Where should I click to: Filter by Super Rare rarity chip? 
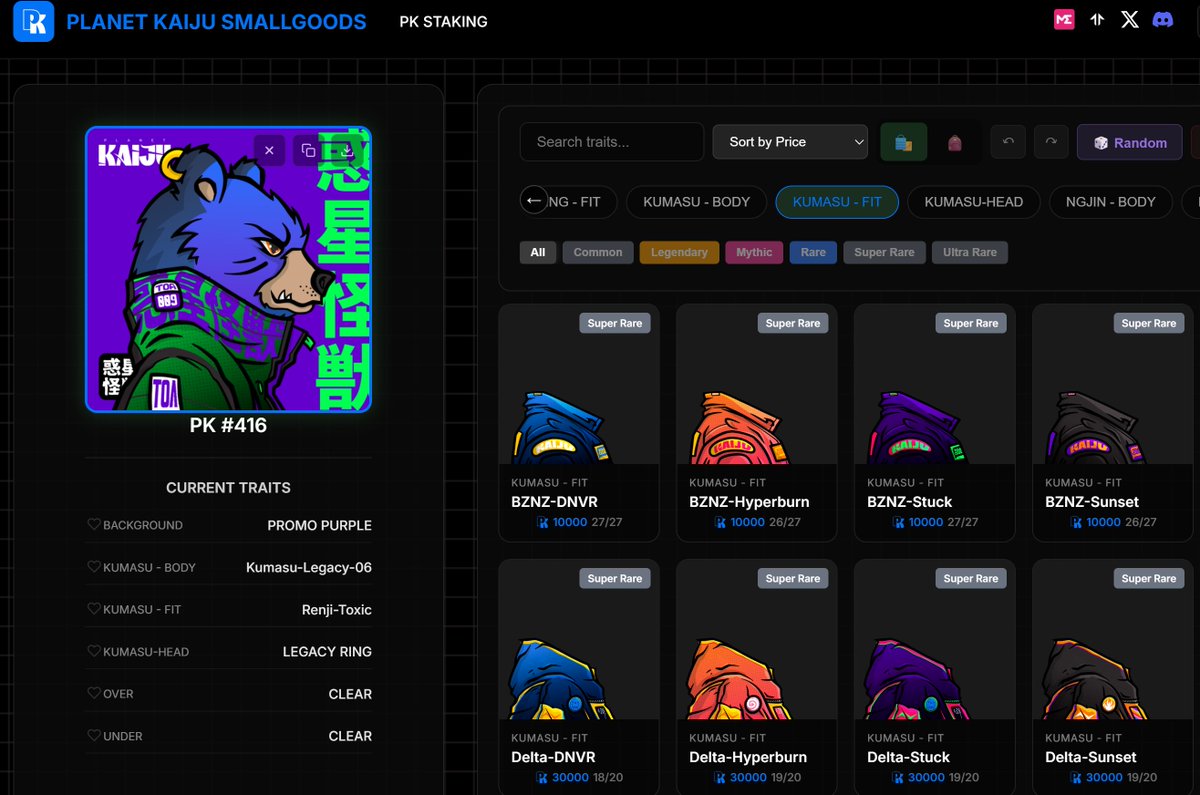coord(884,252)
